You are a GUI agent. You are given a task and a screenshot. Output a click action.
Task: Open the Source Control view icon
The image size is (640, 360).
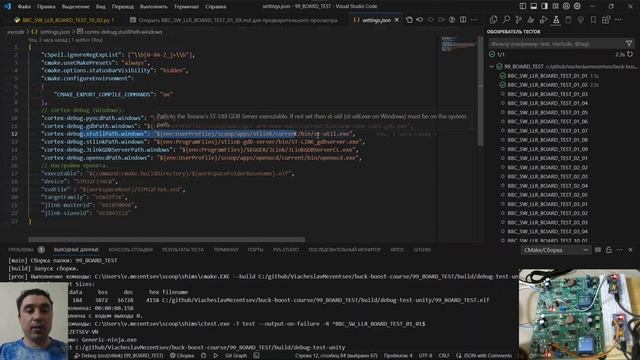point(518,20)
